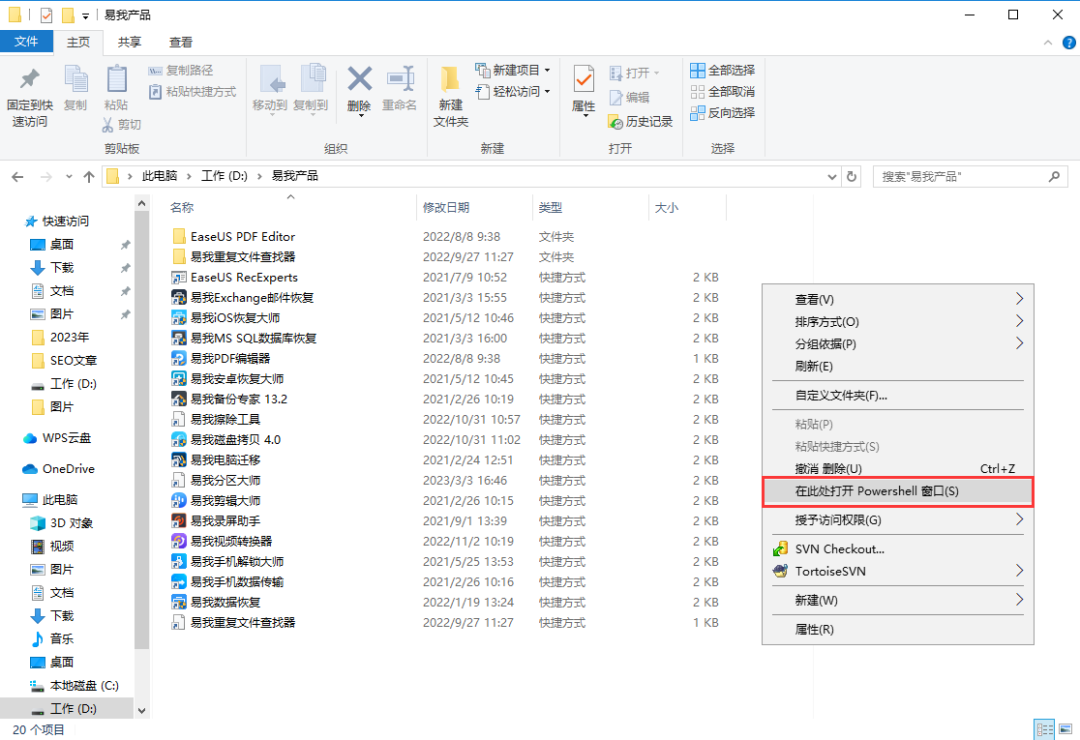Image resolution: width=1080 pixels, height=740 pixels.
Task: Click the blue Help question icon
Action: coord(1069,43)
